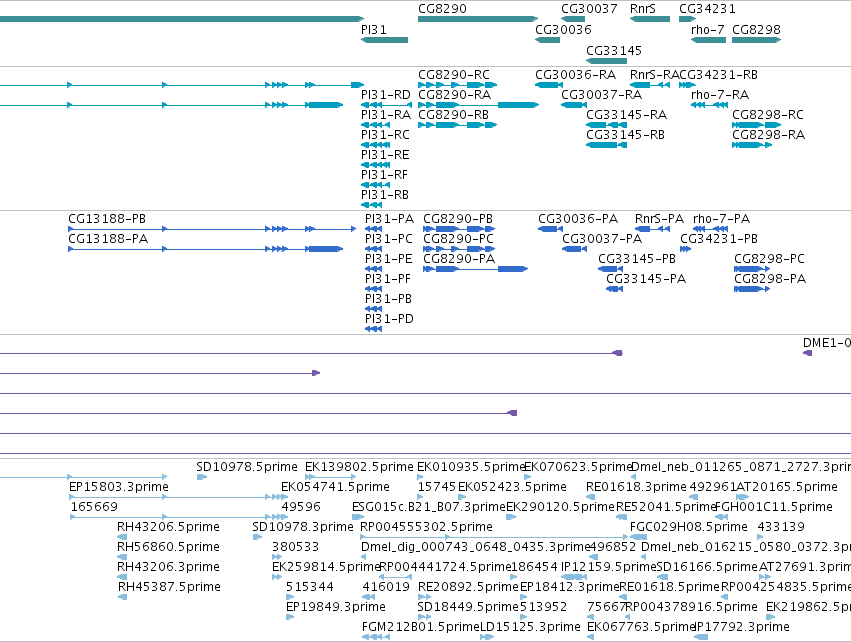Select the CG30037 gene label
Image resolution: width=851 pixels, height=642 pixels.
[589, 9]
